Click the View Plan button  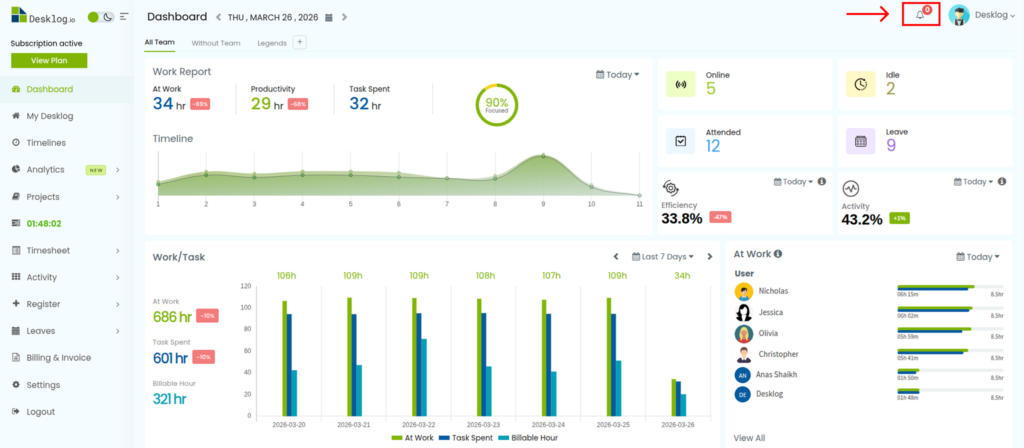pyautogui.click(x=49, y=60)
